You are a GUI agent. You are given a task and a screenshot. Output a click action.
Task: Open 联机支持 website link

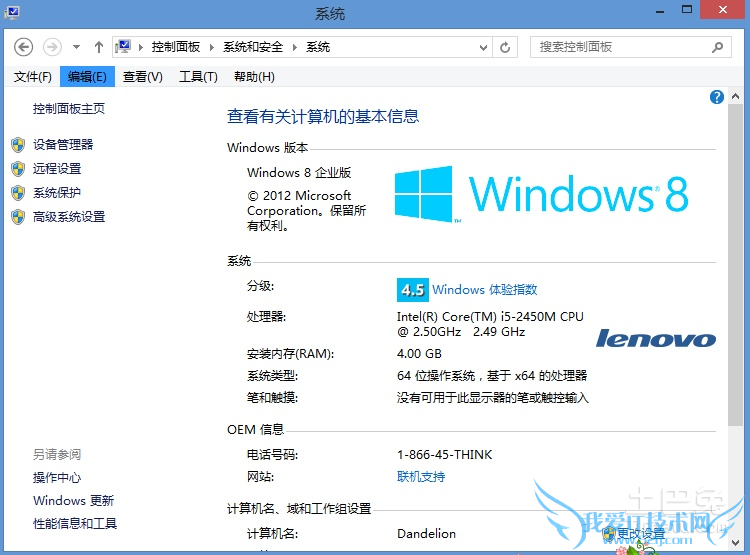(x=421, y=477)
